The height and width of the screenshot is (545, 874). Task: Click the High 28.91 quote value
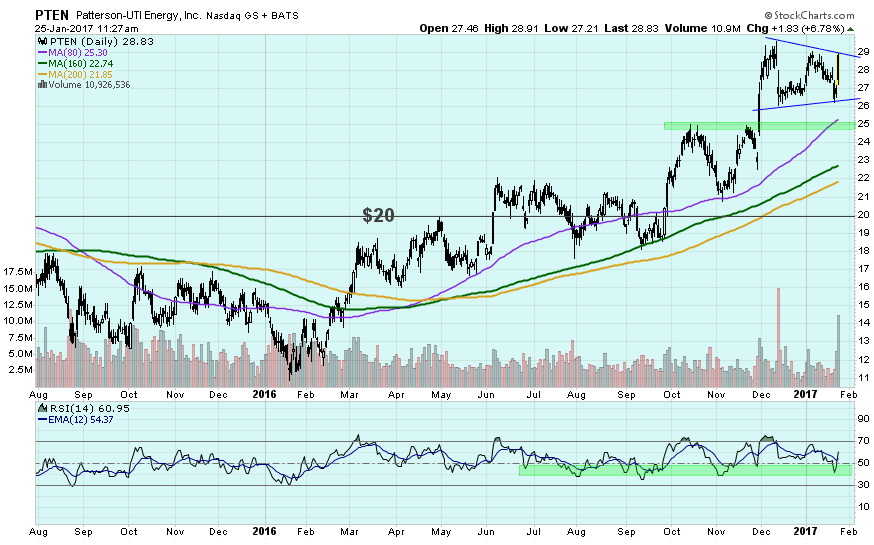coord(511,28)
